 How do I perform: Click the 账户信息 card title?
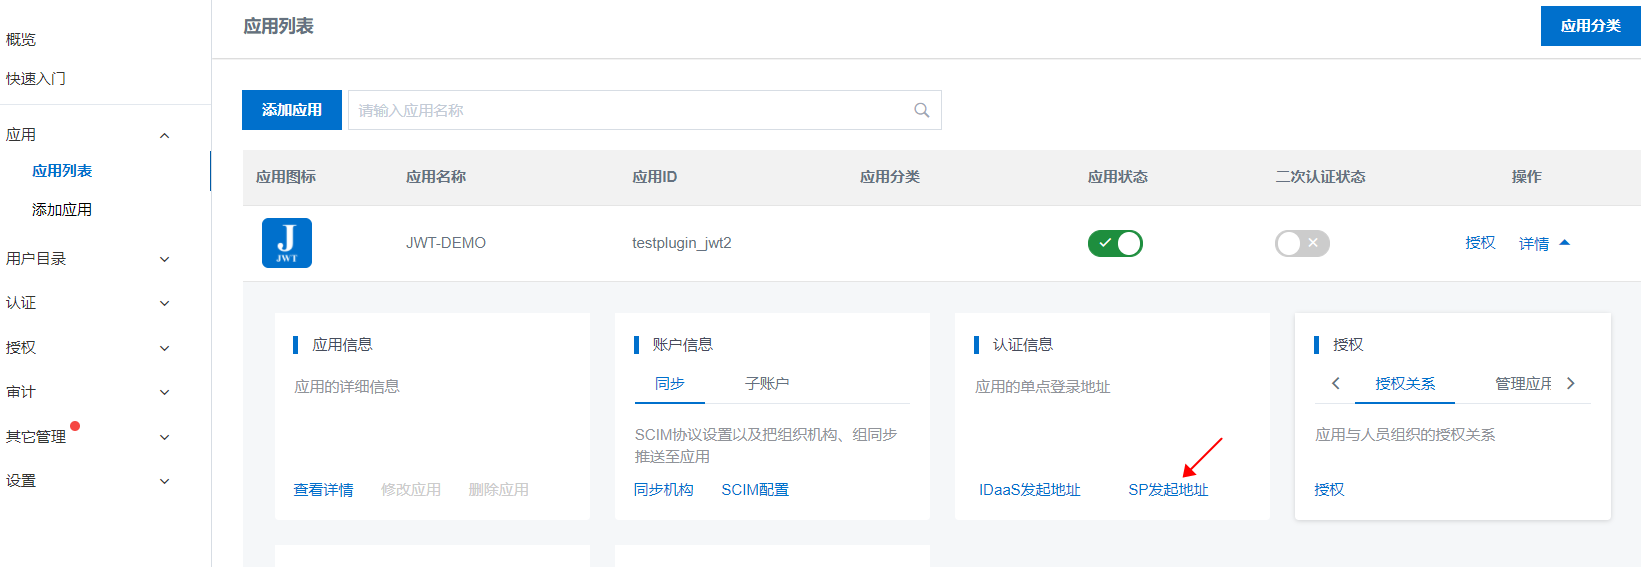683,345
